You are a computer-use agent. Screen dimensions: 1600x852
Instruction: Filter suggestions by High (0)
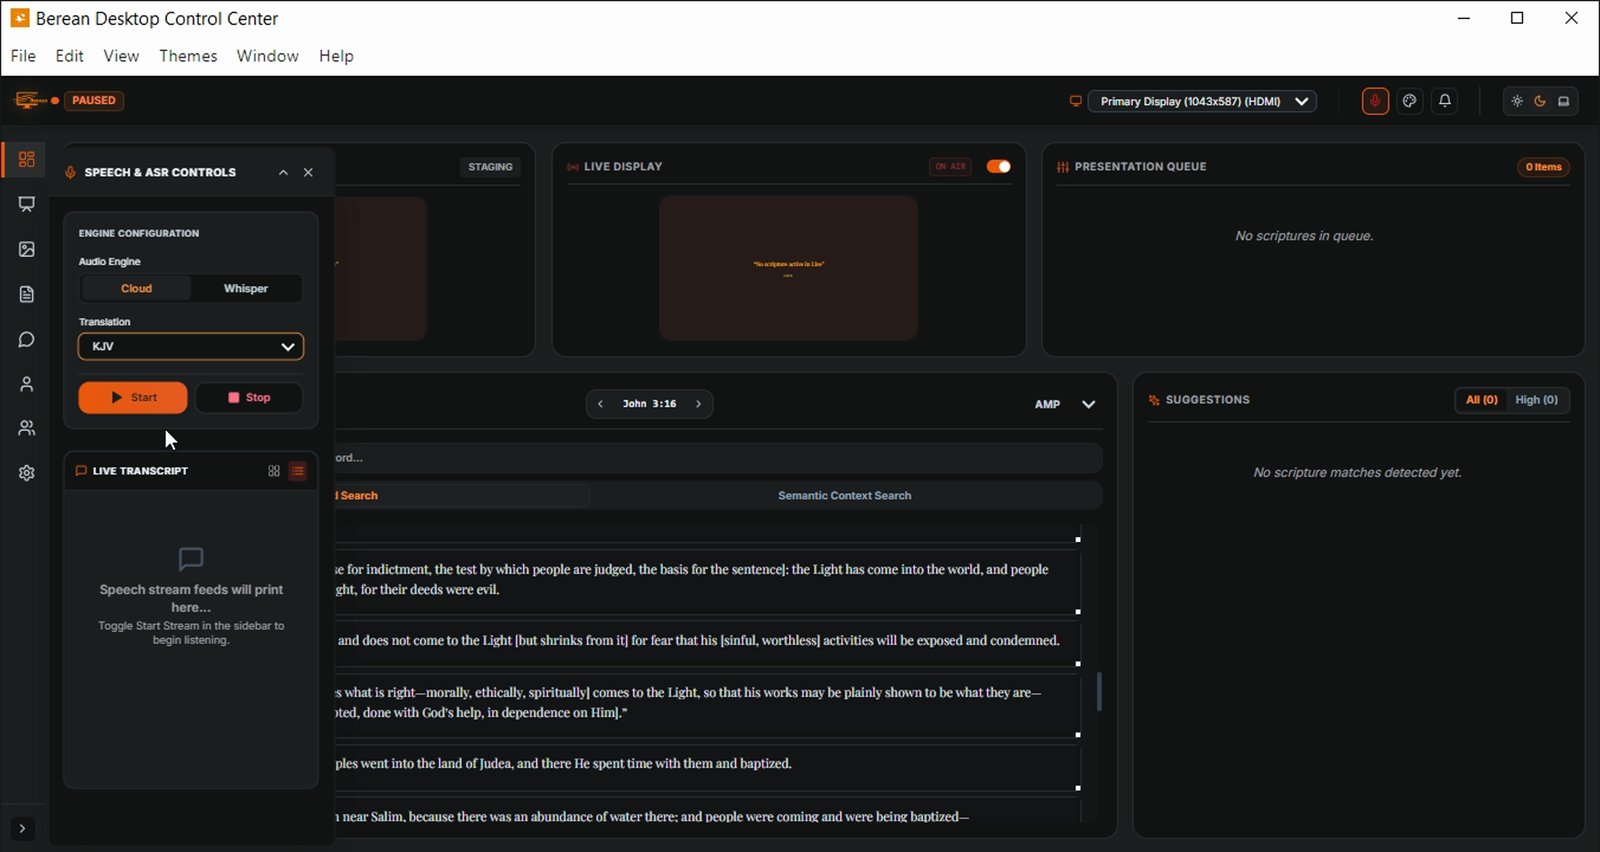[1537, 400]
